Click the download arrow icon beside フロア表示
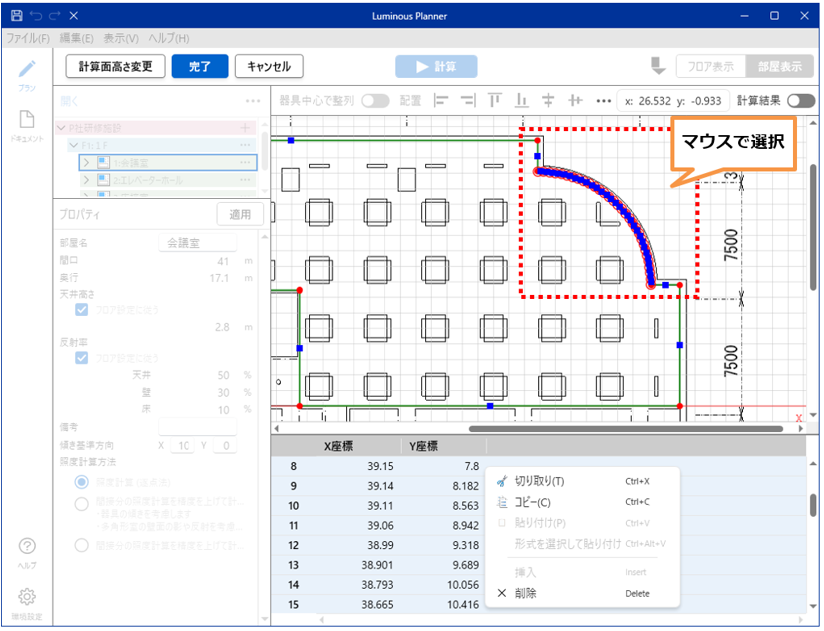Screen dimensions: 824x631 [x=657, y=66]
